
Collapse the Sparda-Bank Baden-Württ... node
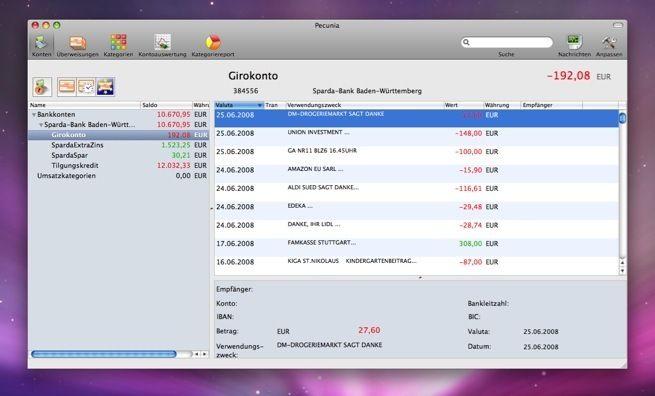[x=41, y=125]
